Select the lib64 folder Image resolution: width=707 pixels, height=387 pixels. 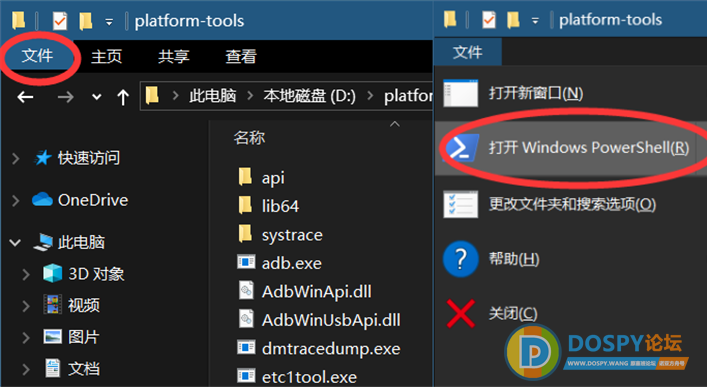click(280, 206)
